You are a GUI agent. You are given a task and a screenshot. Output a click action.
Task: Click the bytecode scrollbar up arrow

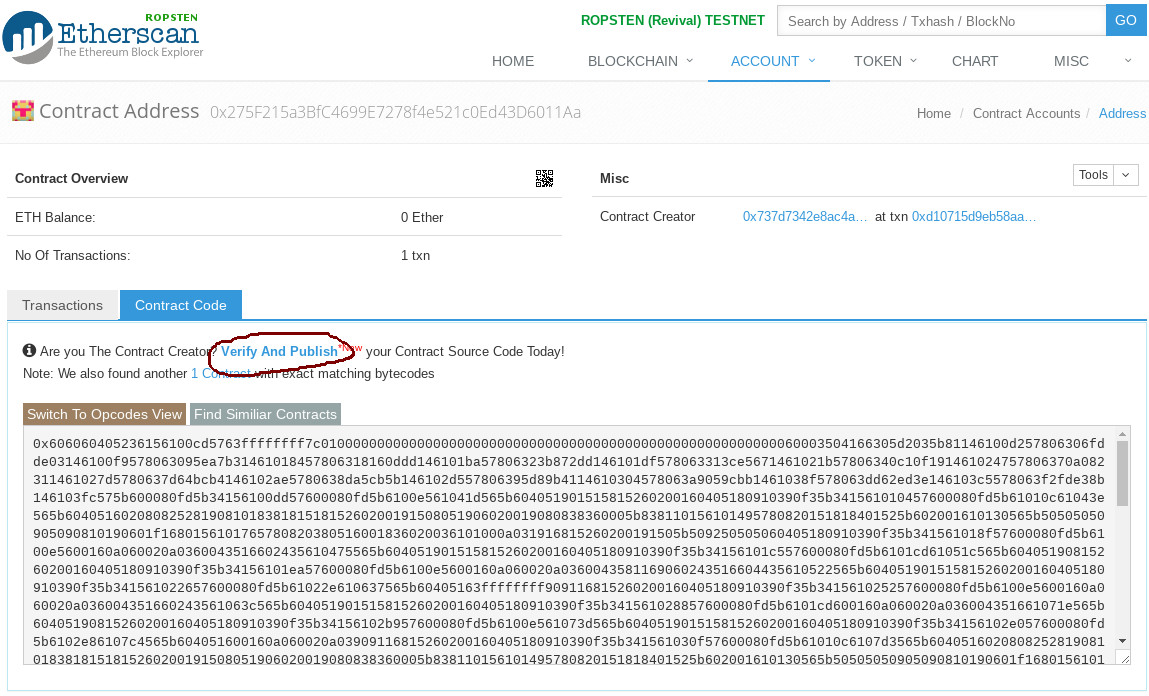click(1123, 434)
